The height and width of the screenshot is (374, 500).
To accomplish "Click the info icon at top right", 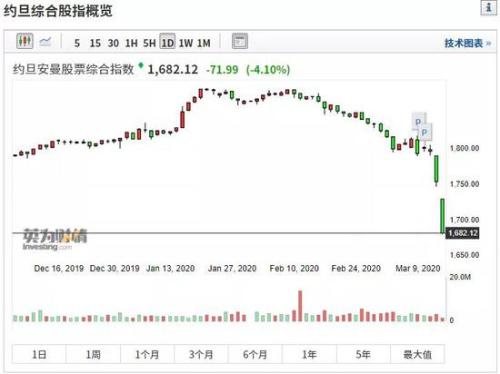I will pos(488,8).
